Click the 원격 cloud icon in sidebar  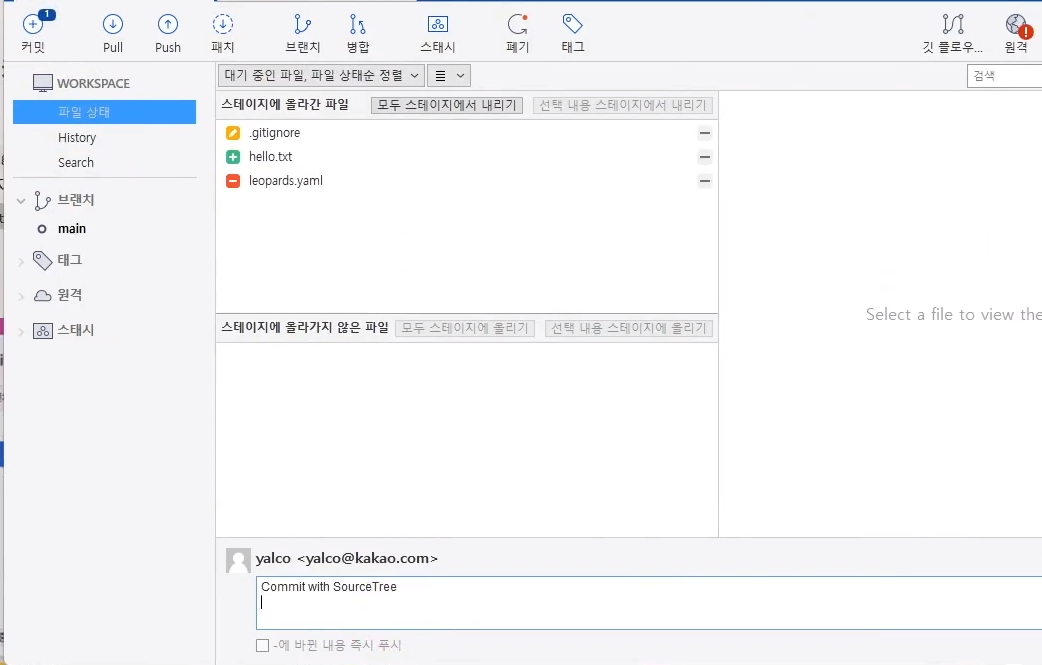pos(43,296)
